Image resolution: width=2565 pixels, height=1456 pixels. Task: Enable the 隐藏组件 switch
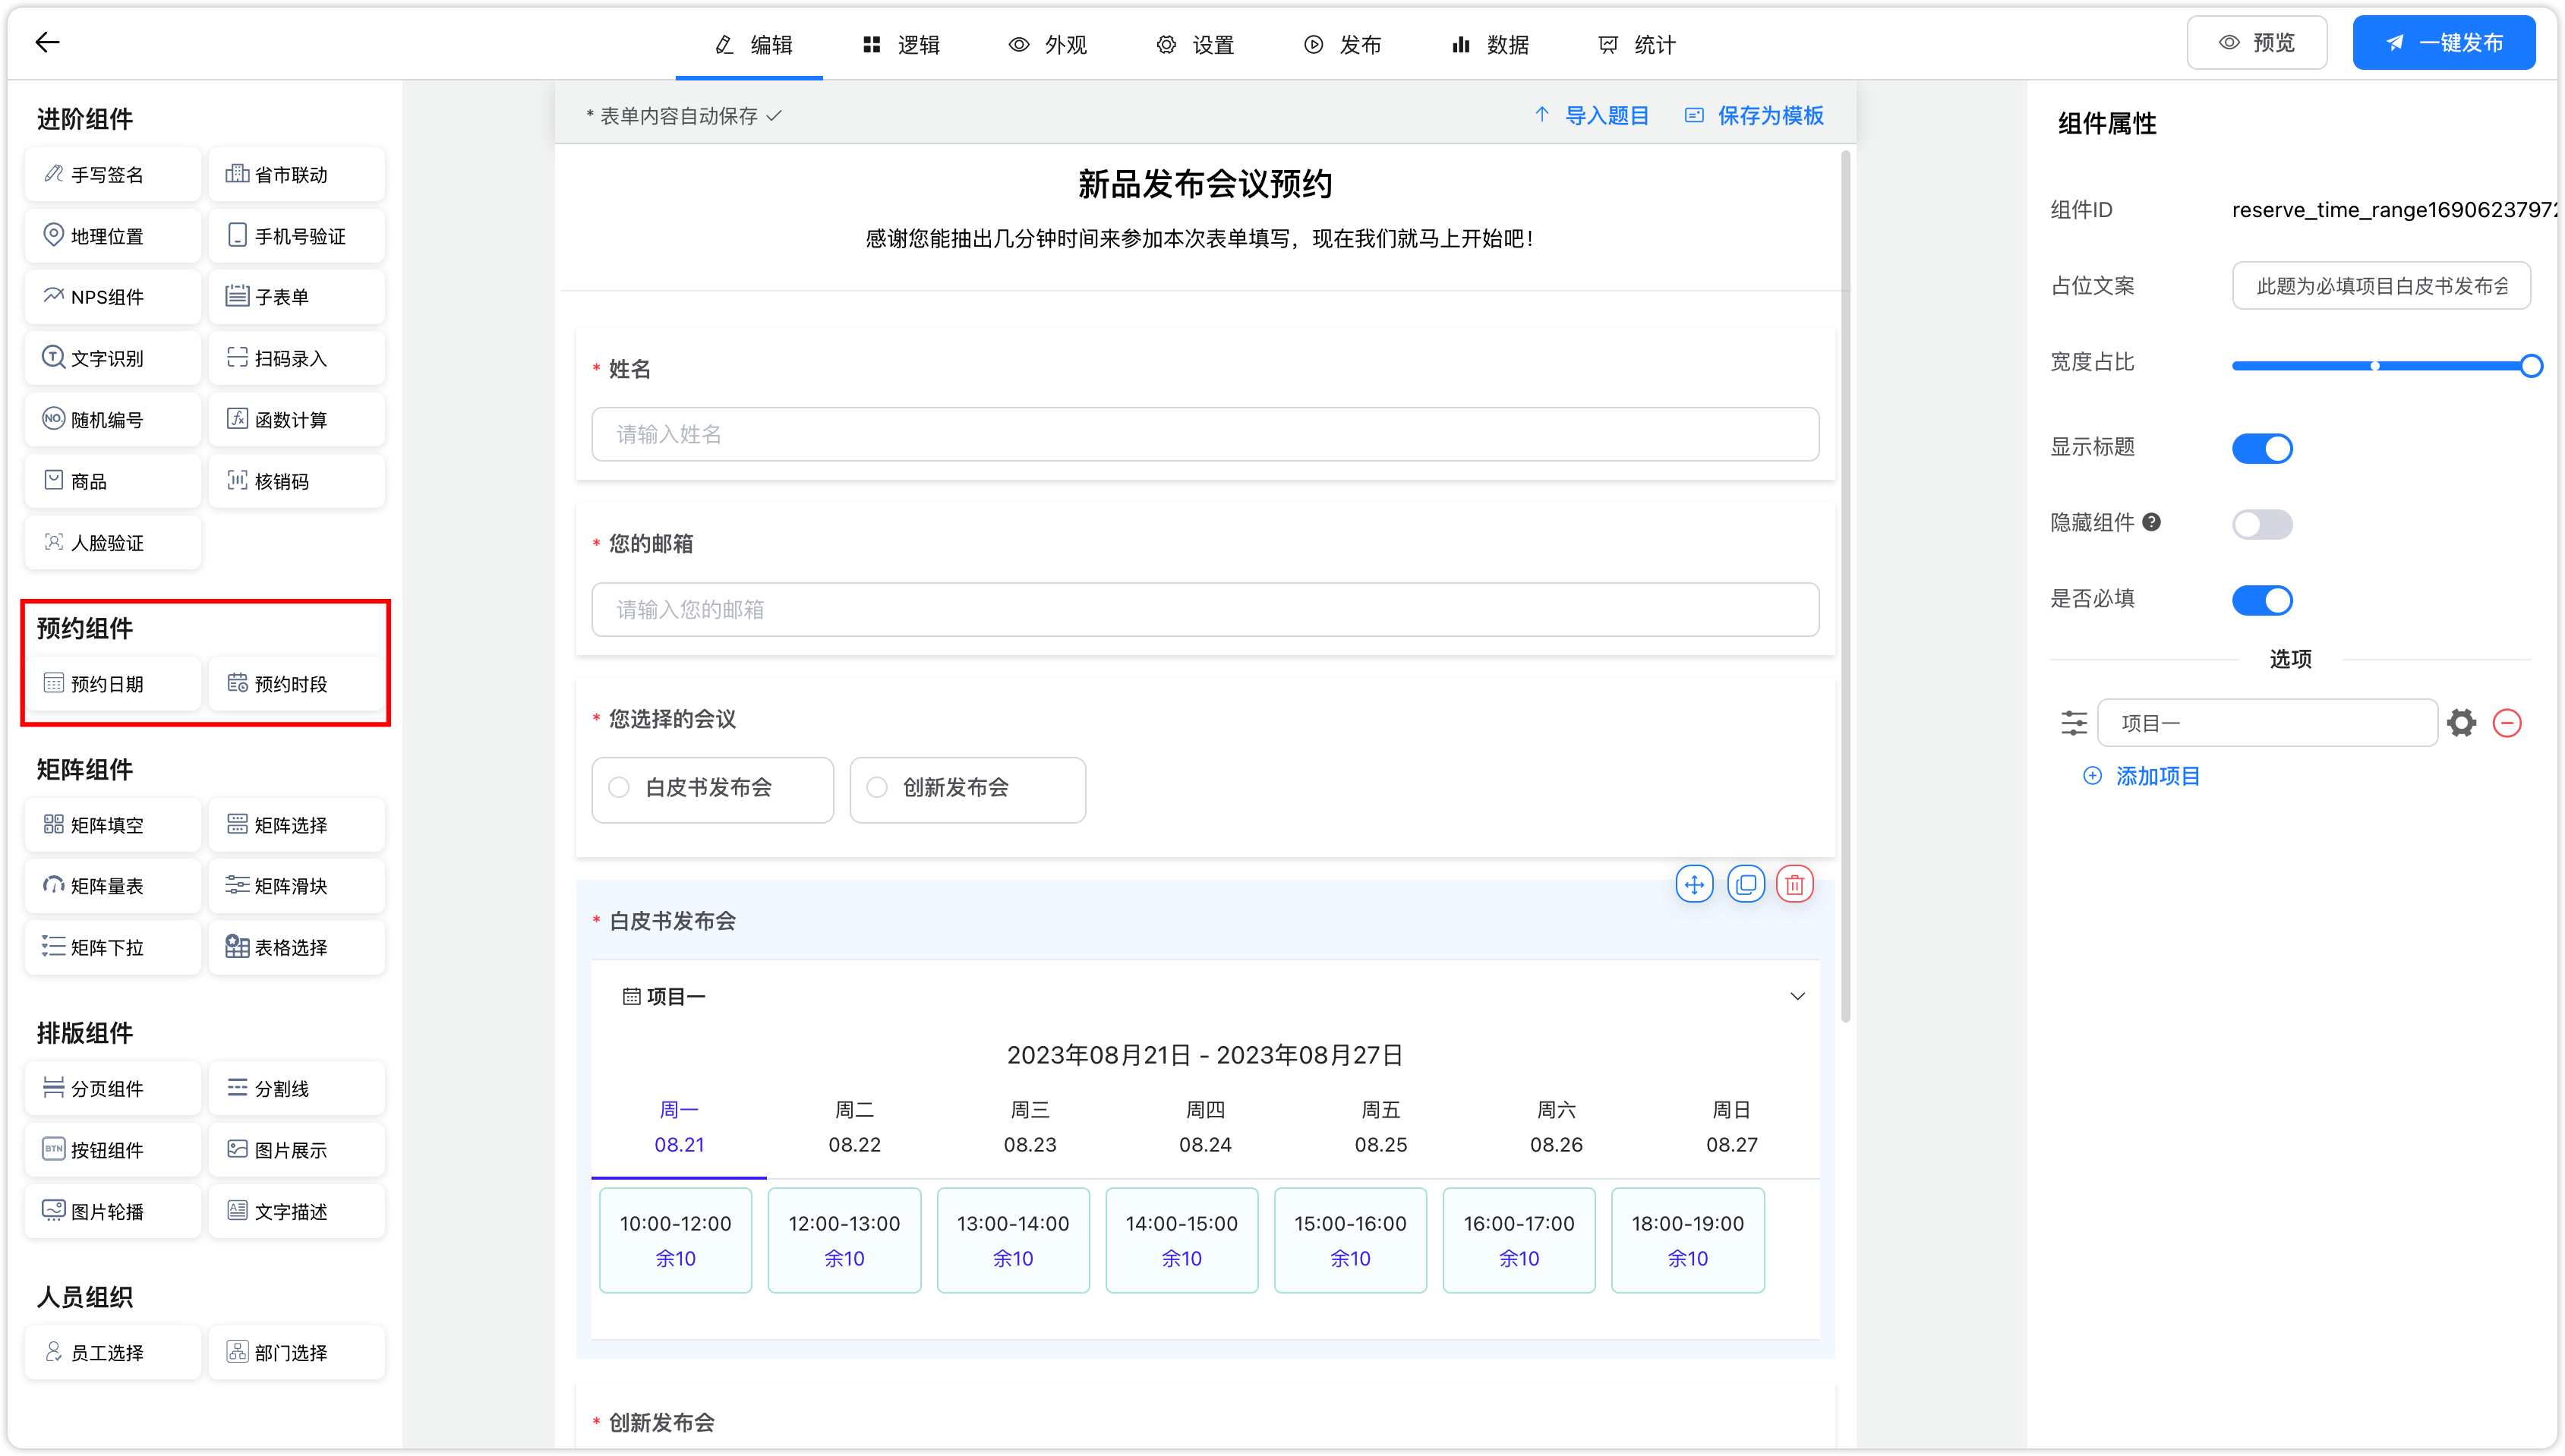coord(2262,524)
